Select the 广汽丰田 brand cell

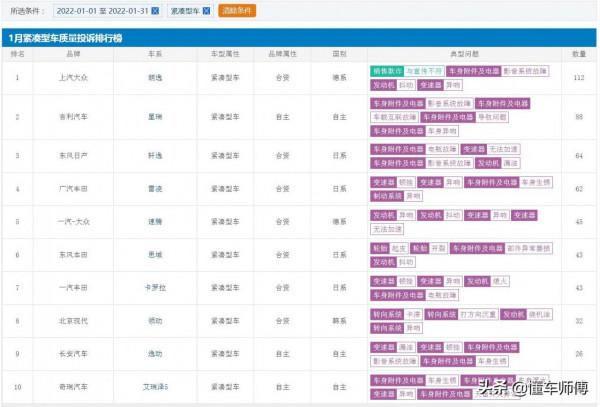73,189
